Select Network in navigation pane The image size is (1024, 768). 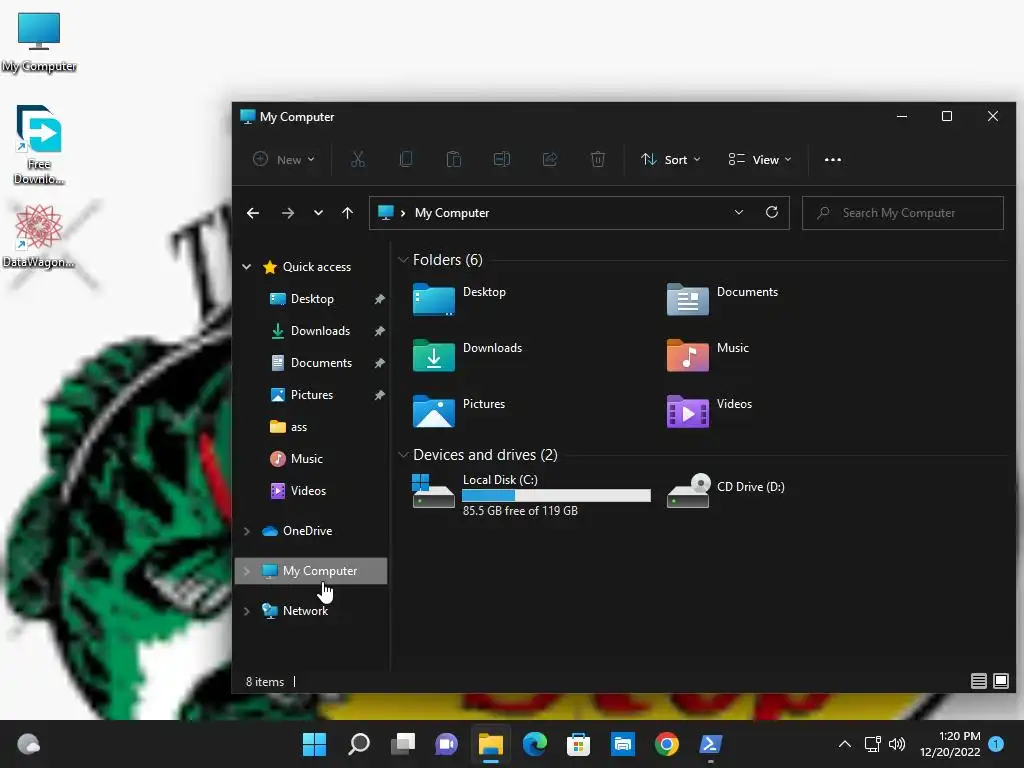pyautogui.click(x=305, y=611)
